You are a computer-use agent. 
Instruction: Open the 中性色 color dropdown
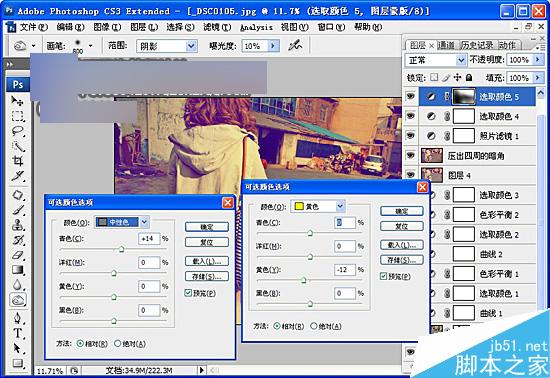click(x=145, y=222)
